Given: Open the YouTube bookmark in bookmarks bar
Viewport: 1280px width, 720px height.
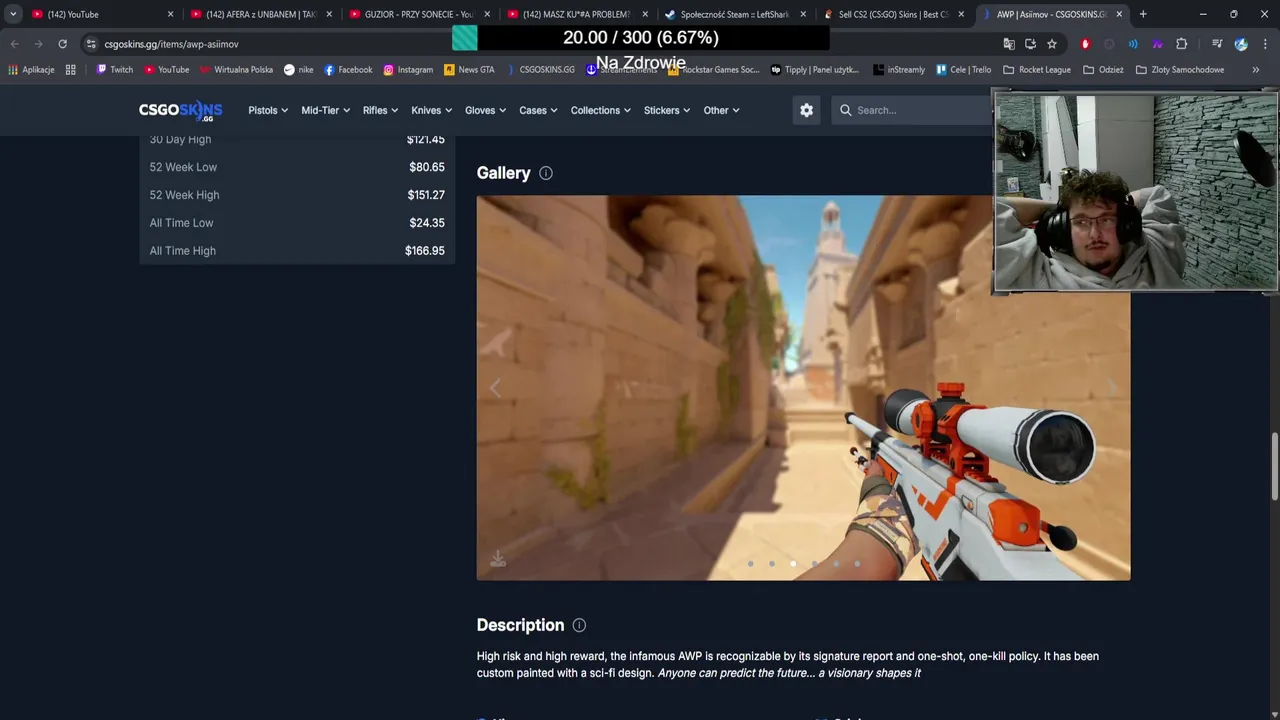Looking at the screenshot, I should point(166,70).
